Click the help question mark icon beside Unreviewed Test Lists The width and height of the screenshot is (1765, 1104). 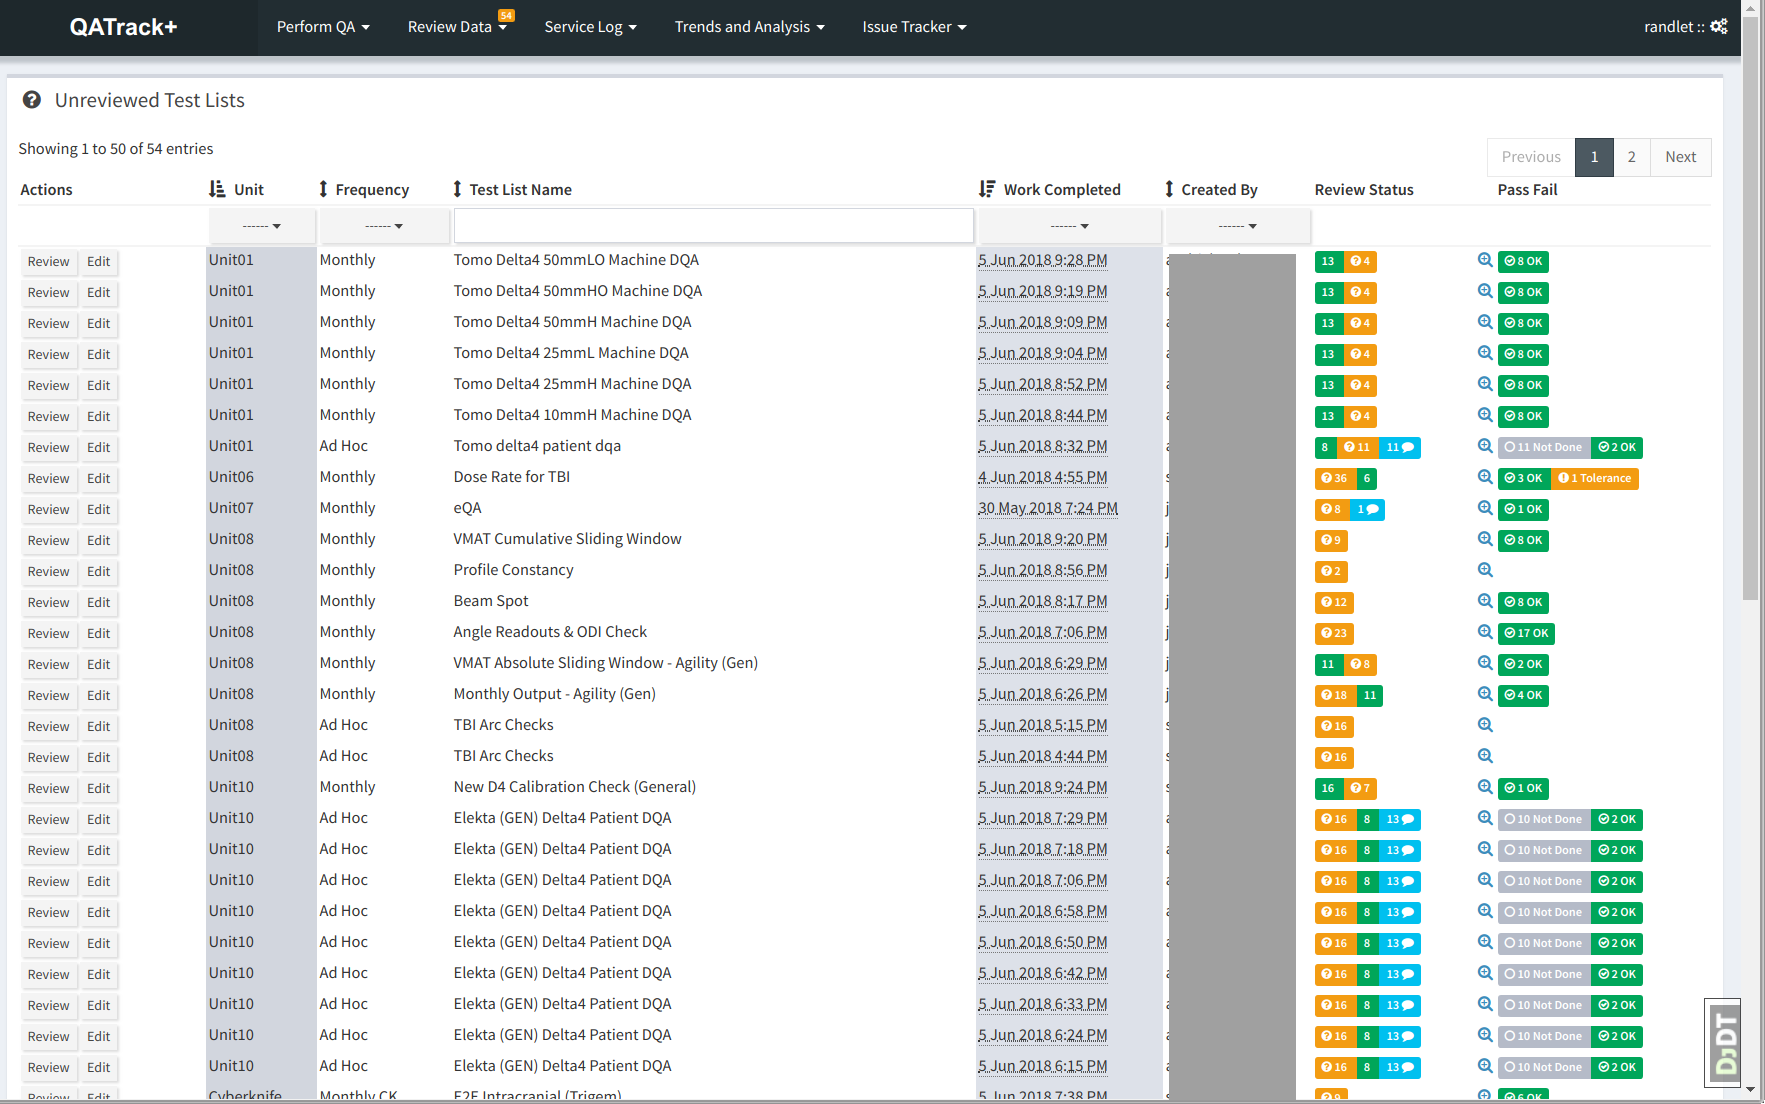click(32, 100)
